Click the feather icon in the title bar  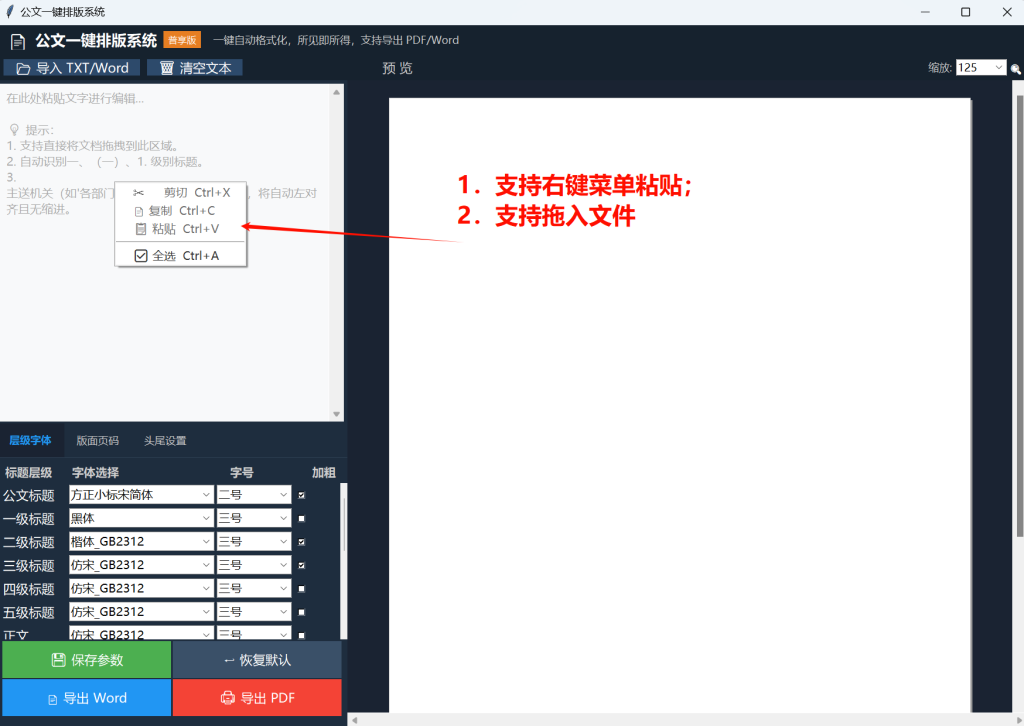pos(10,12)
